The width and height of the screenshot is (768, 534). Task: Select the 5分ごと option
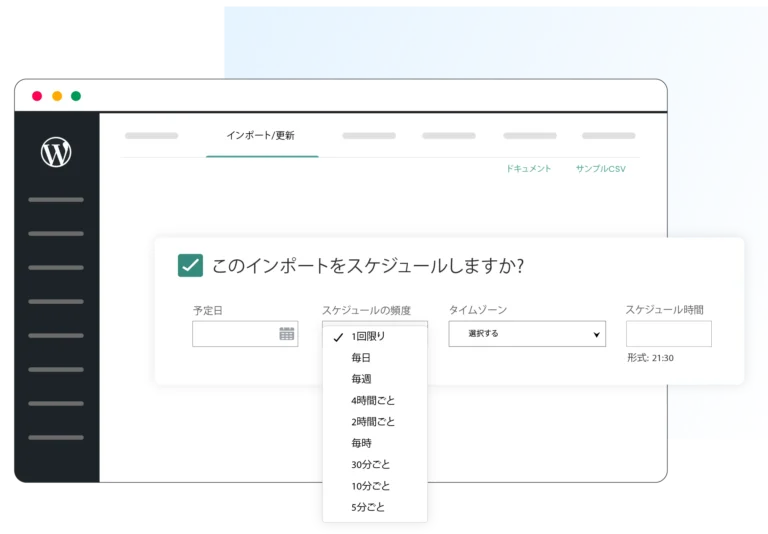pos(368,507)
